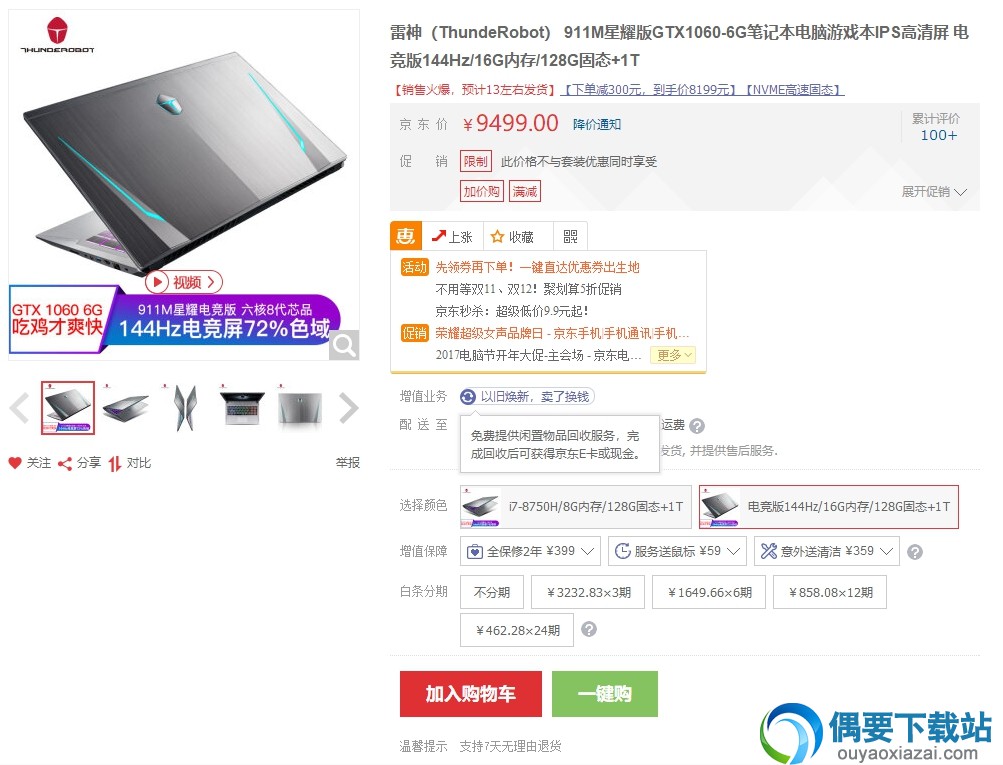Screen dimensions: 1003x765
Task: Show next thumbnails with right arrow
Action: click(349, 408)
